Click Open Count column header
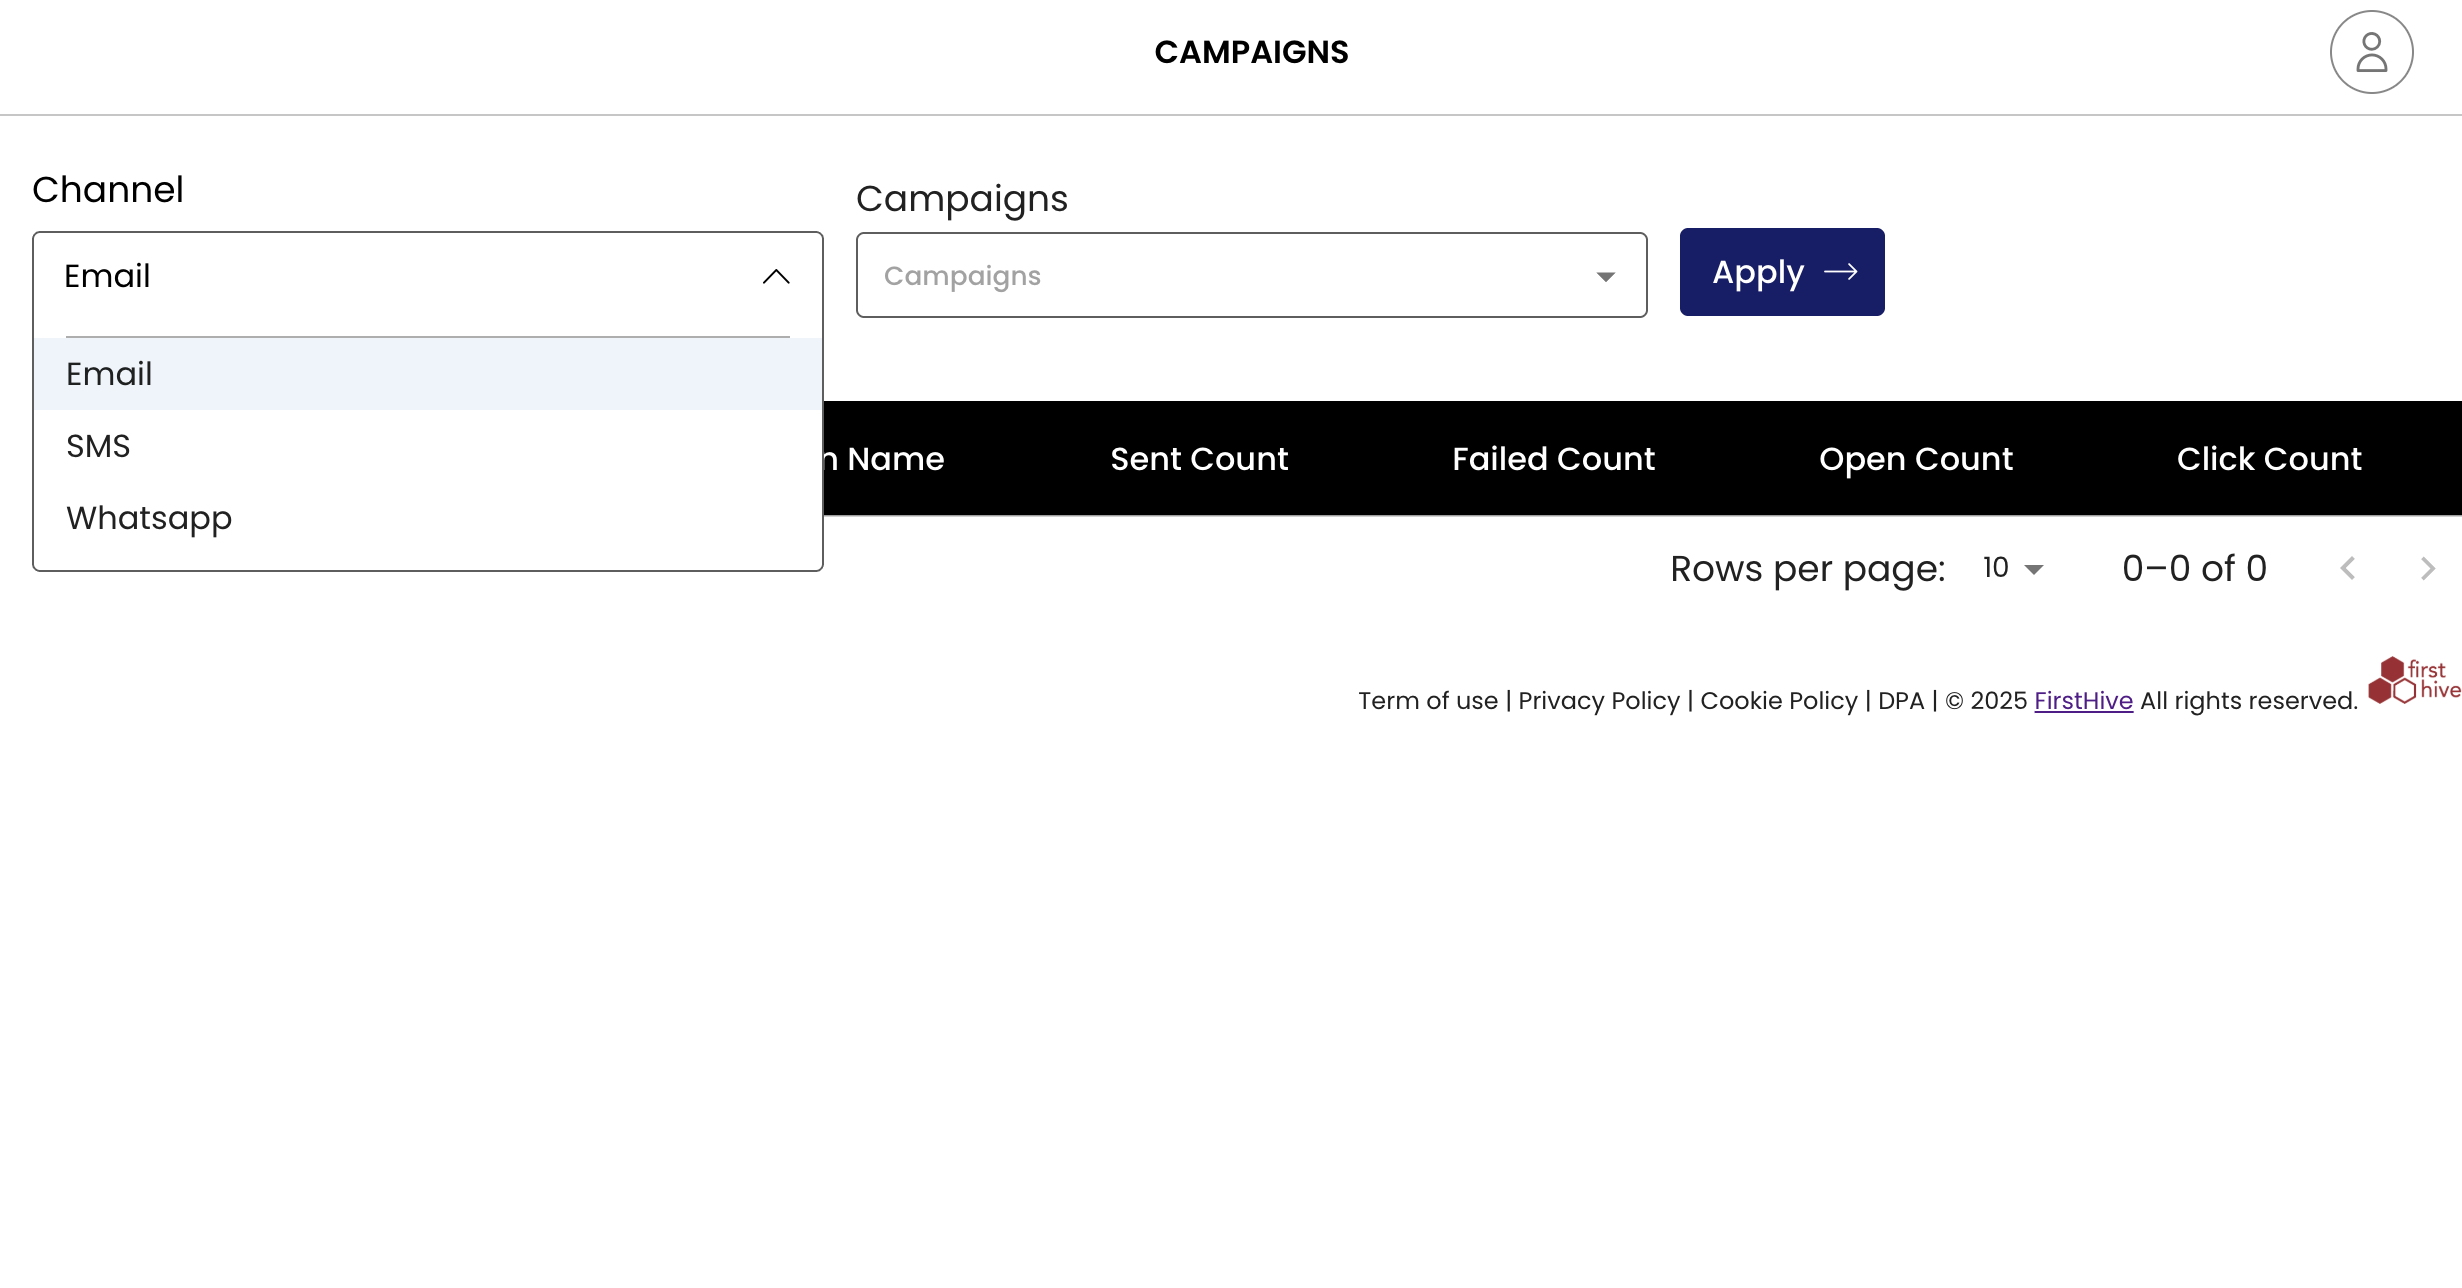Image resolution: width=2462 pixels, height=1288 pixels. coord(1915,459)
